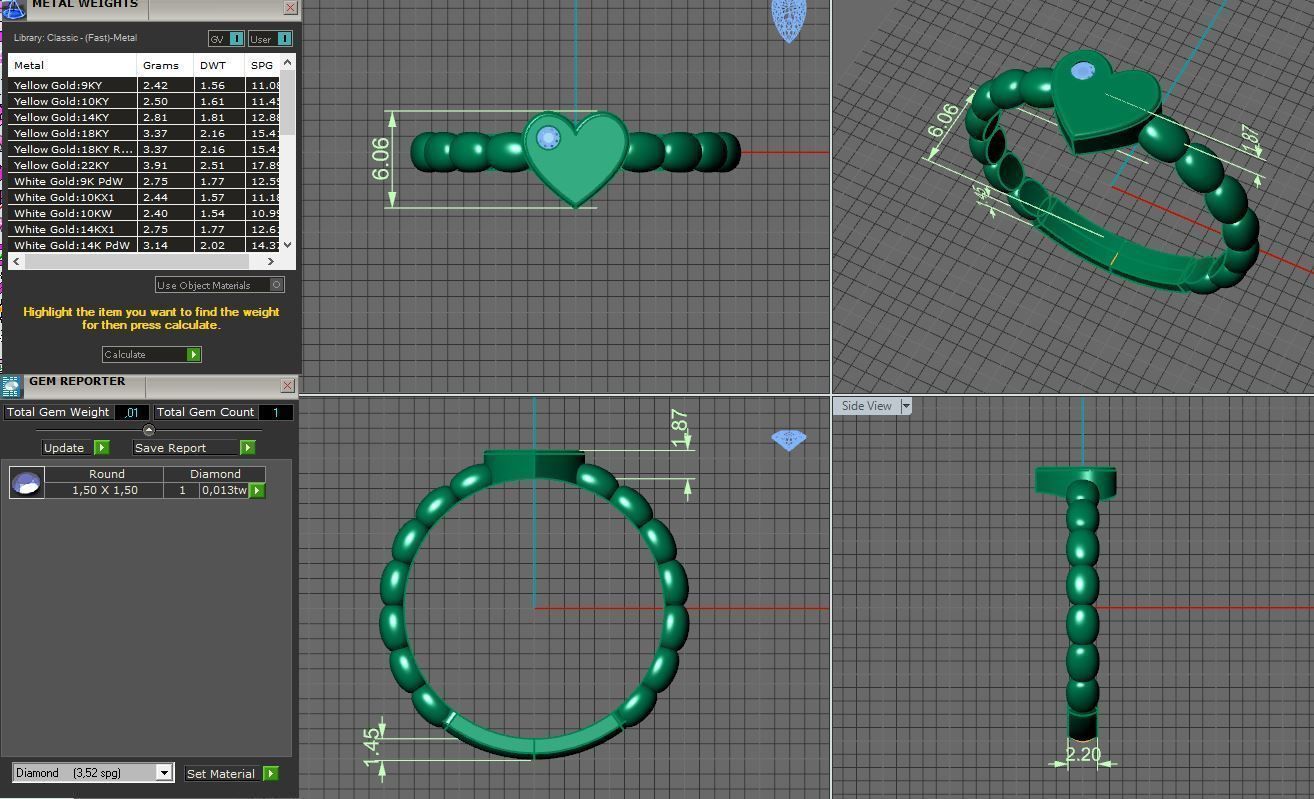1314x799 pixels.
Task: Click the Metal Weights panel logo icon
Action: 13,9
